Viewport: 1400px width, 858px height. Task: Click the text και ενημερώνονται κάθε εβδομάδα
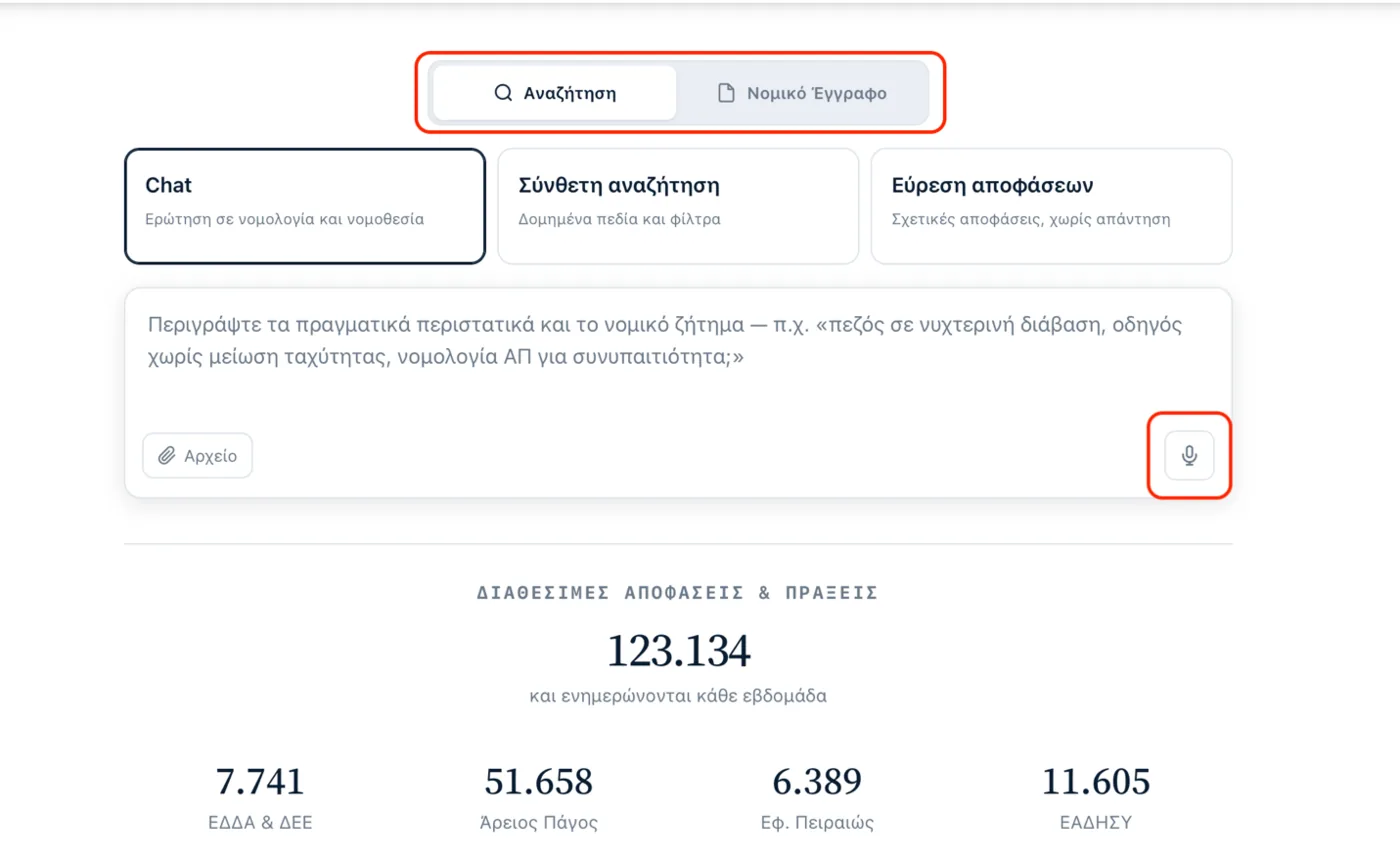click(678, 696)
